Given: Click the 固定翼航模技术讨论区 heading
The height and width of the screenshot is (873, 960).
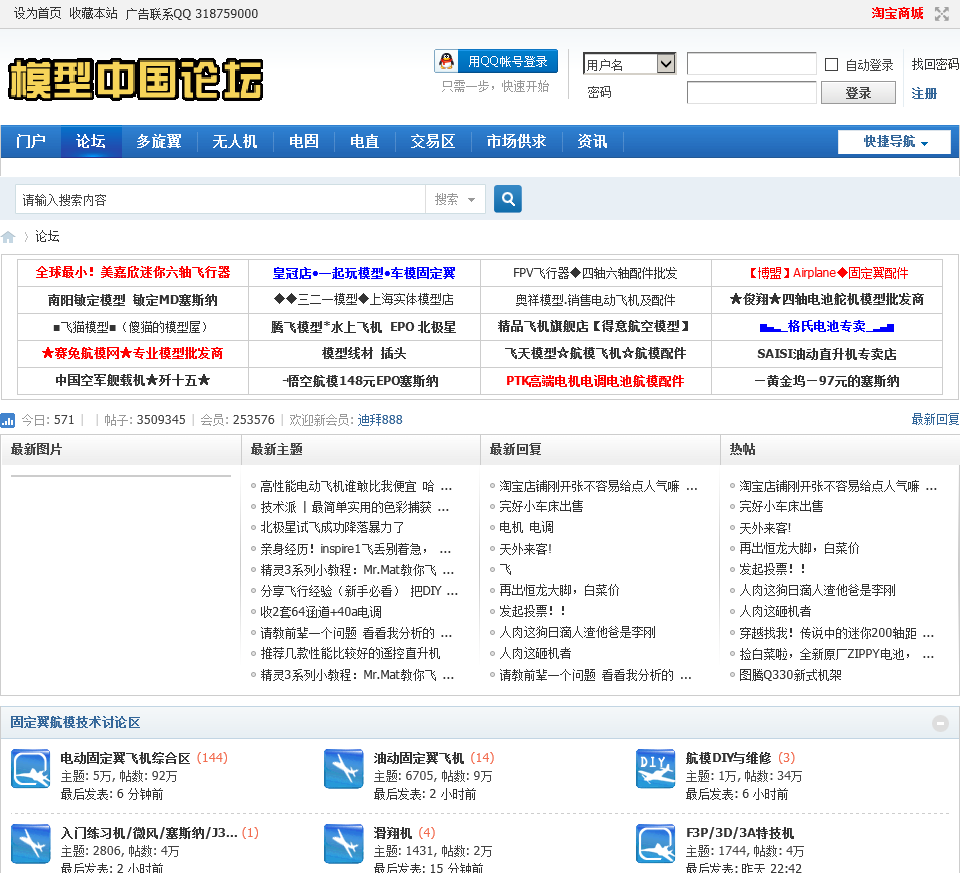Looking at the screenshot, I should 75,722.
